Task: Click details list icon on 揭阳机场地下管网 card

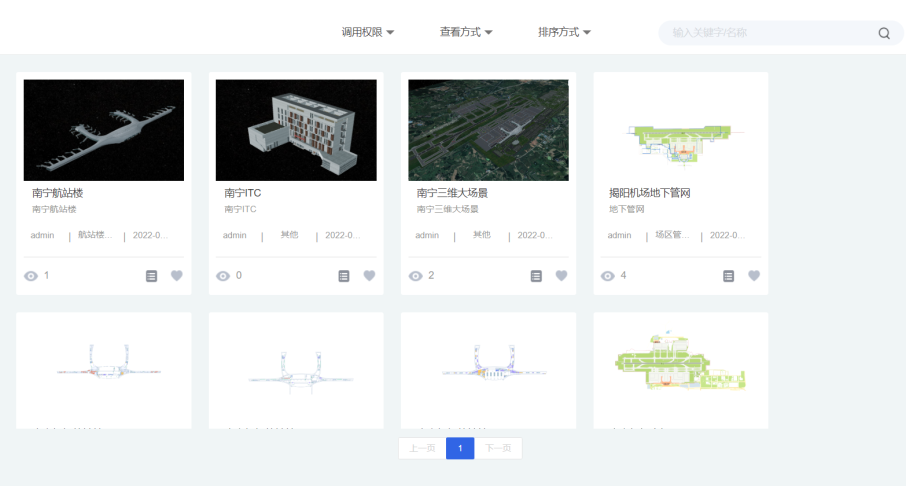Action: pyautogui.click(x=729, y=276)
